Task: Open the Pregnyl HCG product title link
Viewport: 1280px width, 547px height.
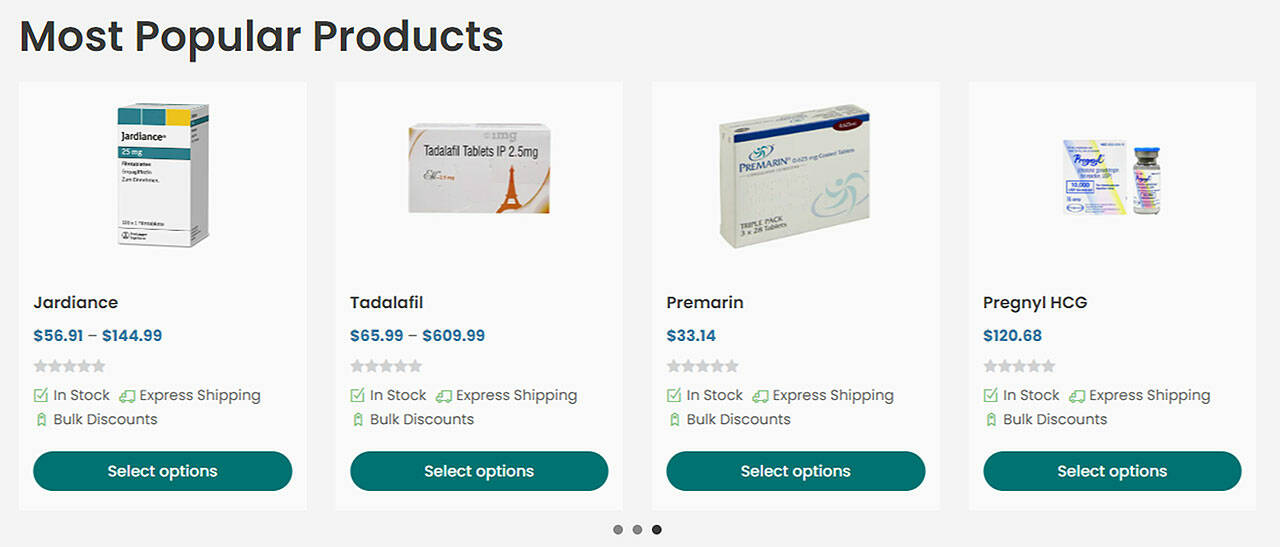Action: click(1035, 302)
